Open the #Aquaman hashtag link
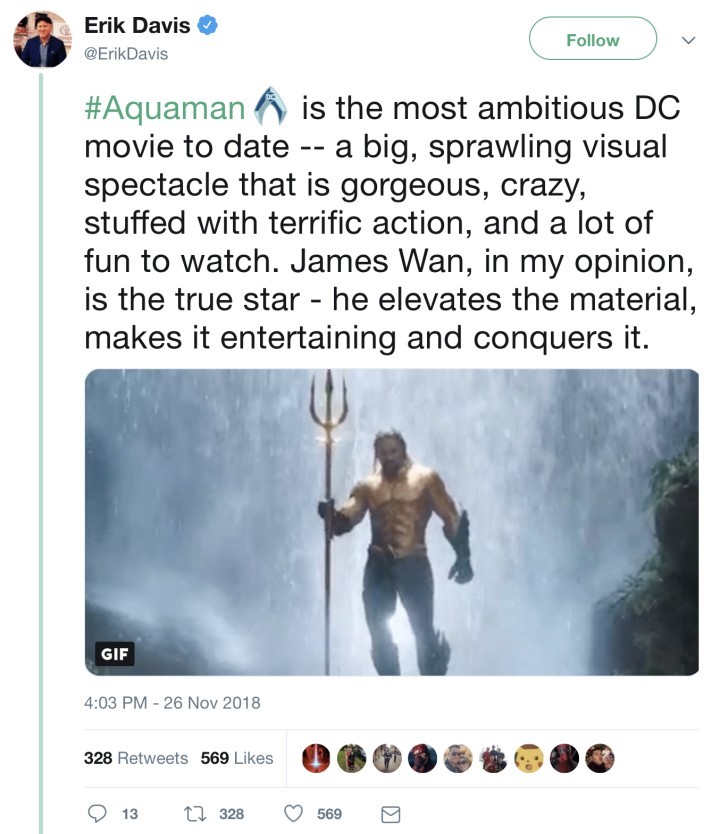720x834 pixels. click(165, 108)
